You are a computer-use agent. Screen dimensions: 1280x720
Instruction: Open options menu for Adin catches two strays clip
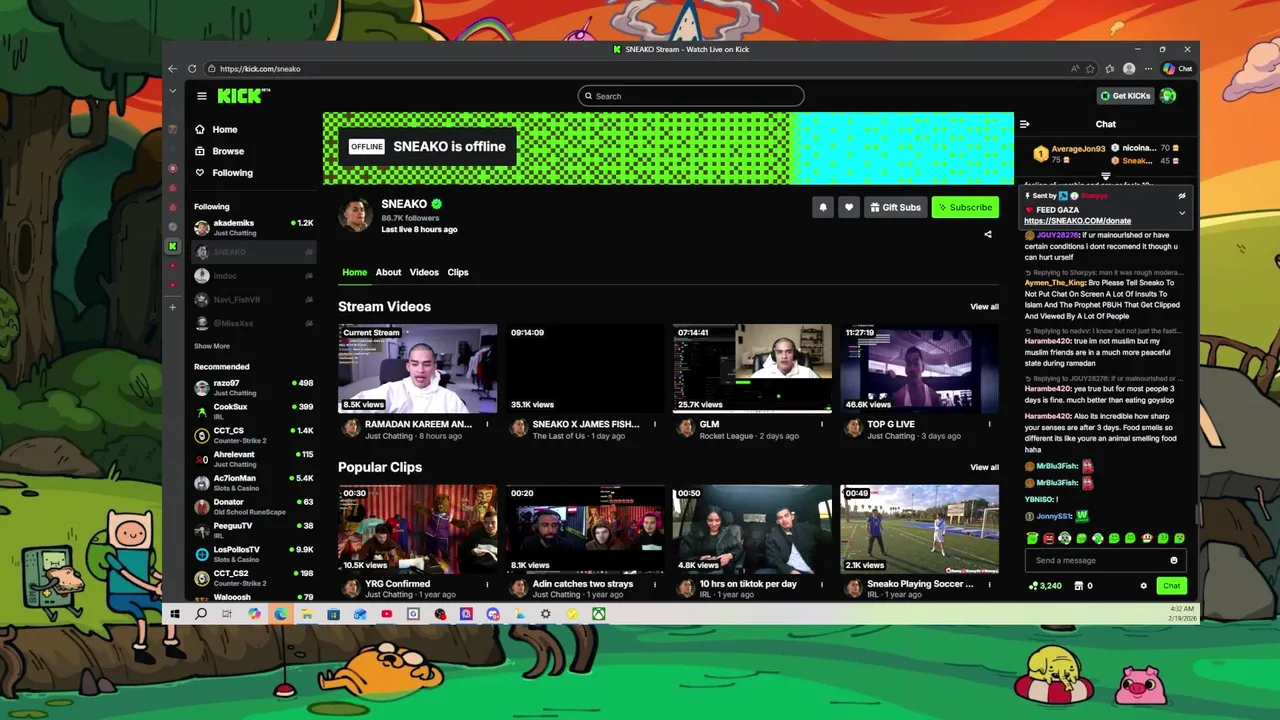click(x=655, y=584)
